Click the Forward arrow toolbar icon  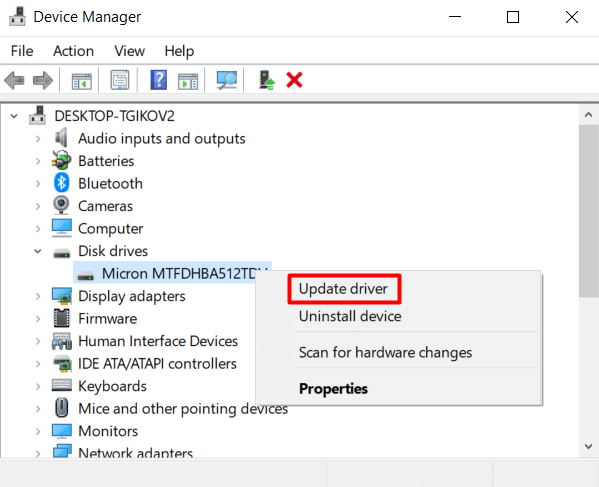43,80
